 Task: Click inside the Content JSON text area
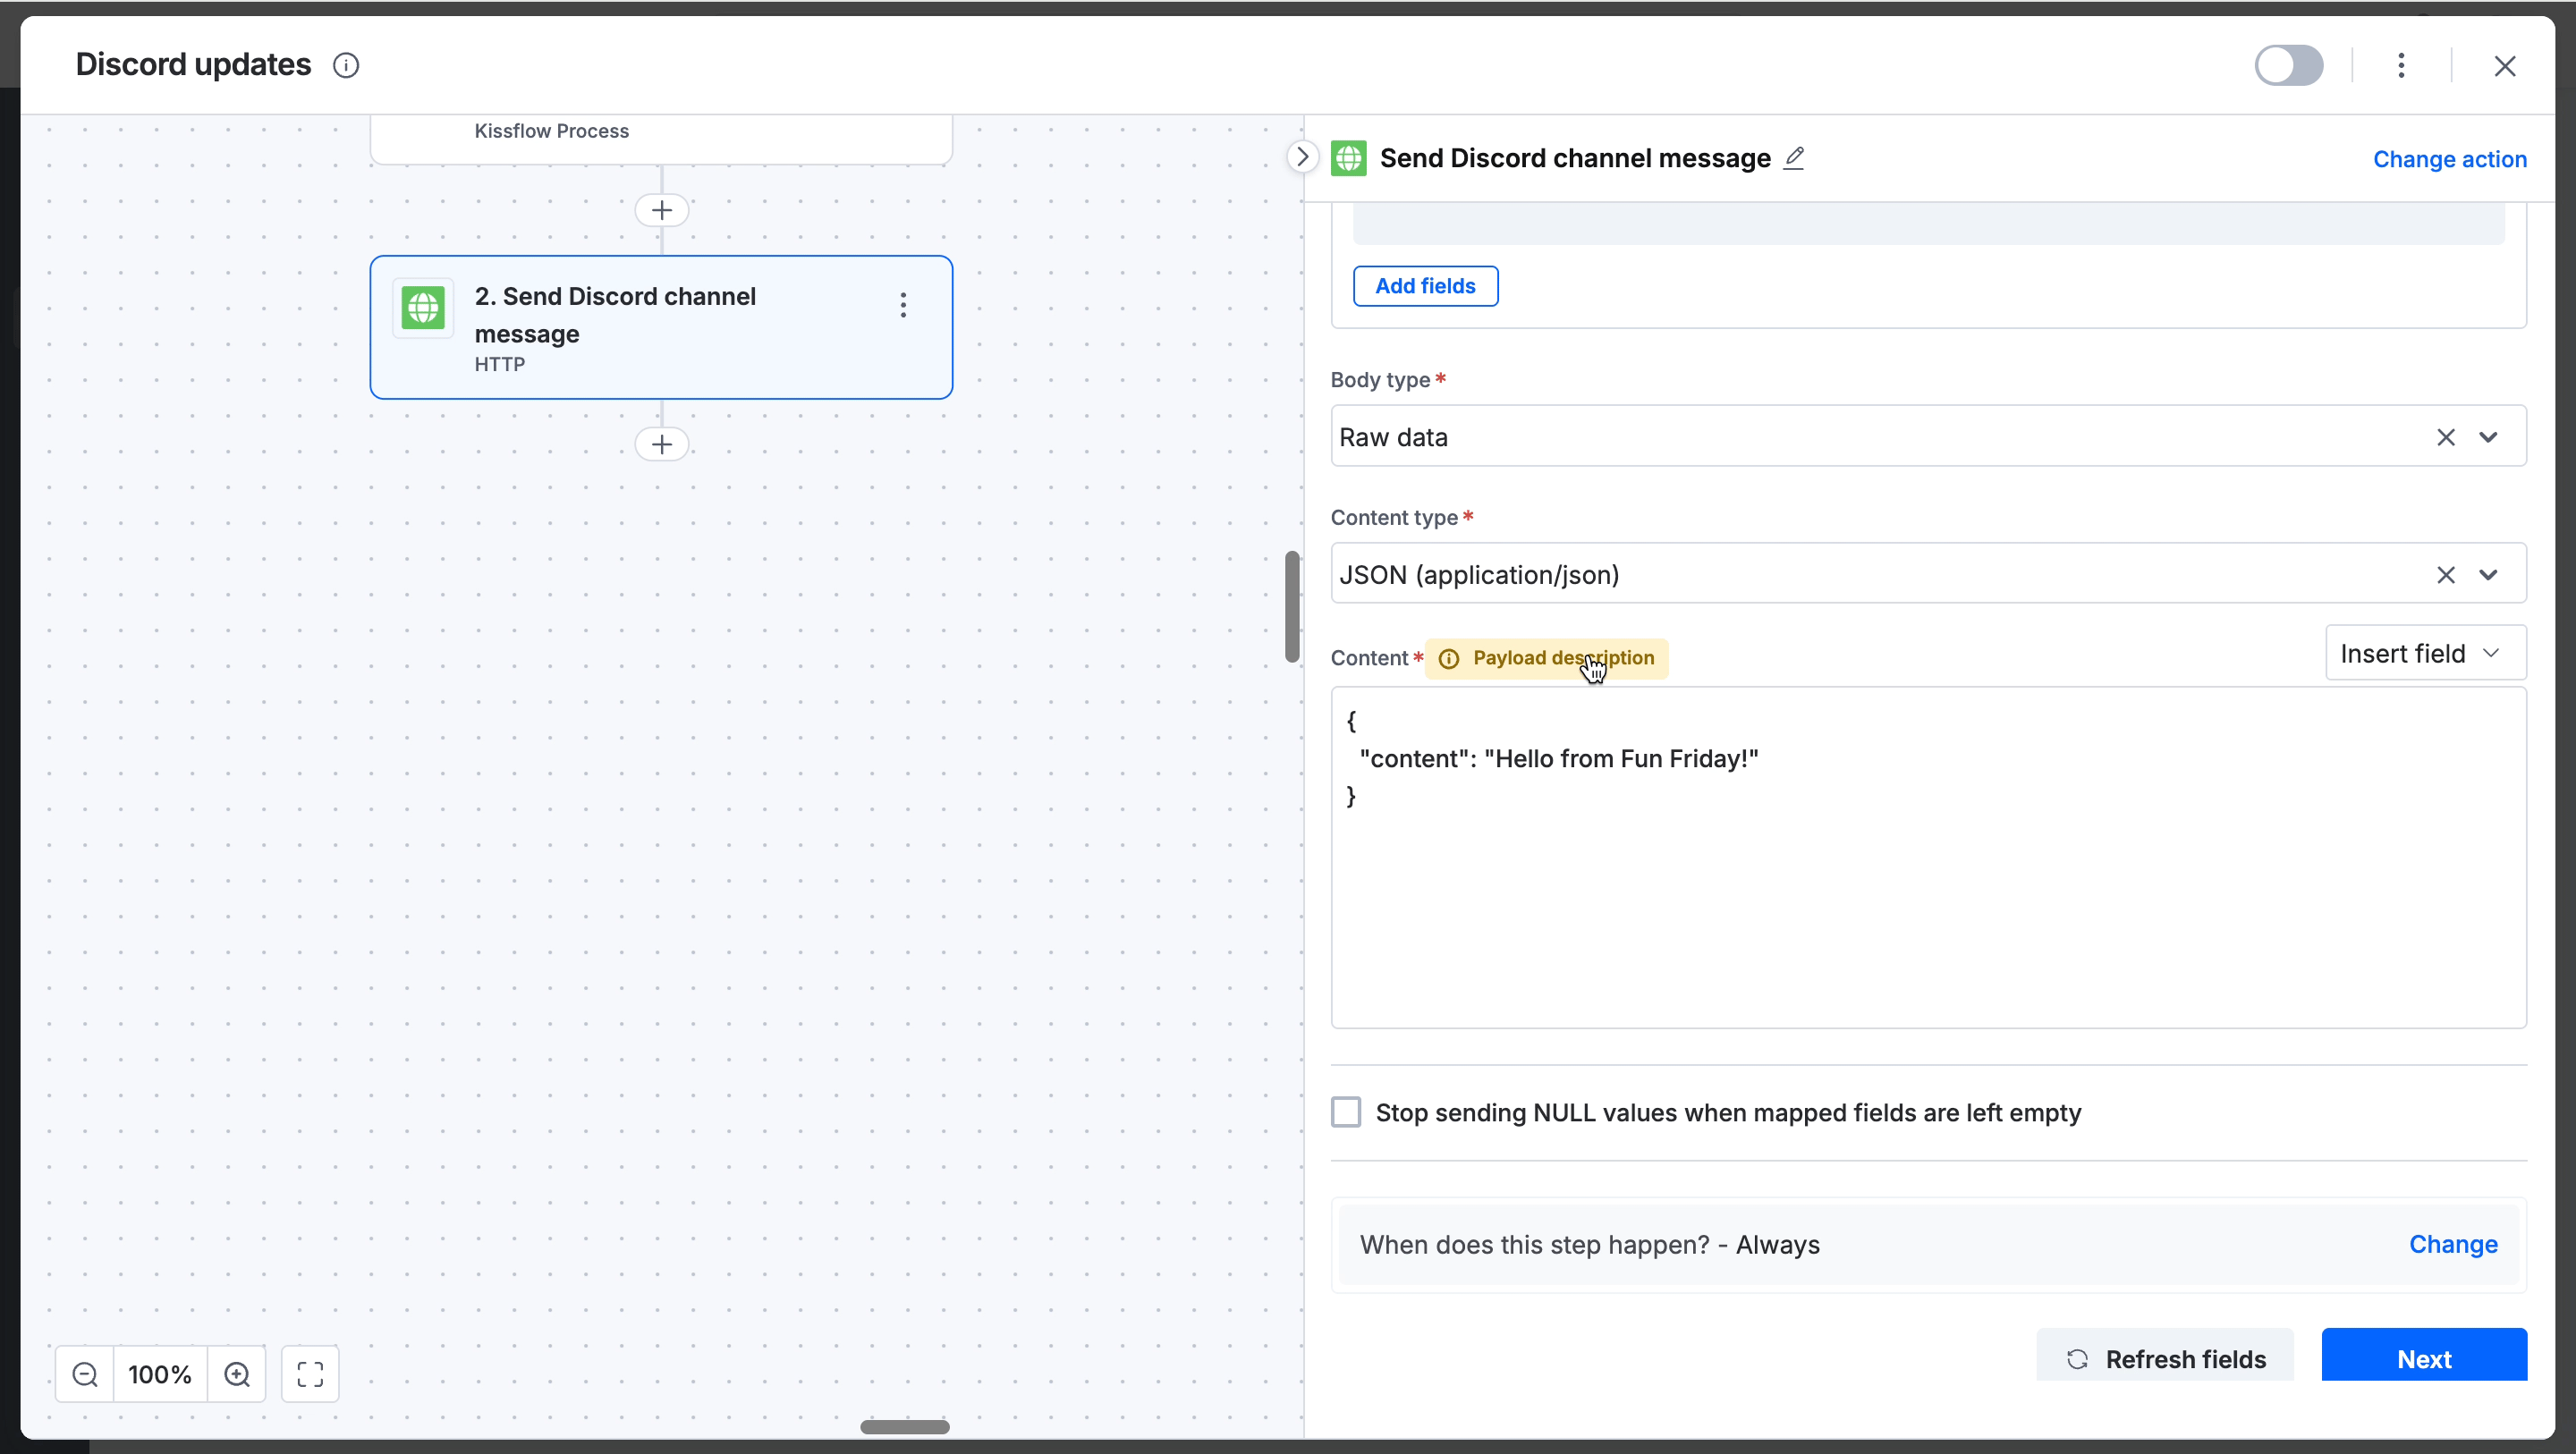point(1927,900)
